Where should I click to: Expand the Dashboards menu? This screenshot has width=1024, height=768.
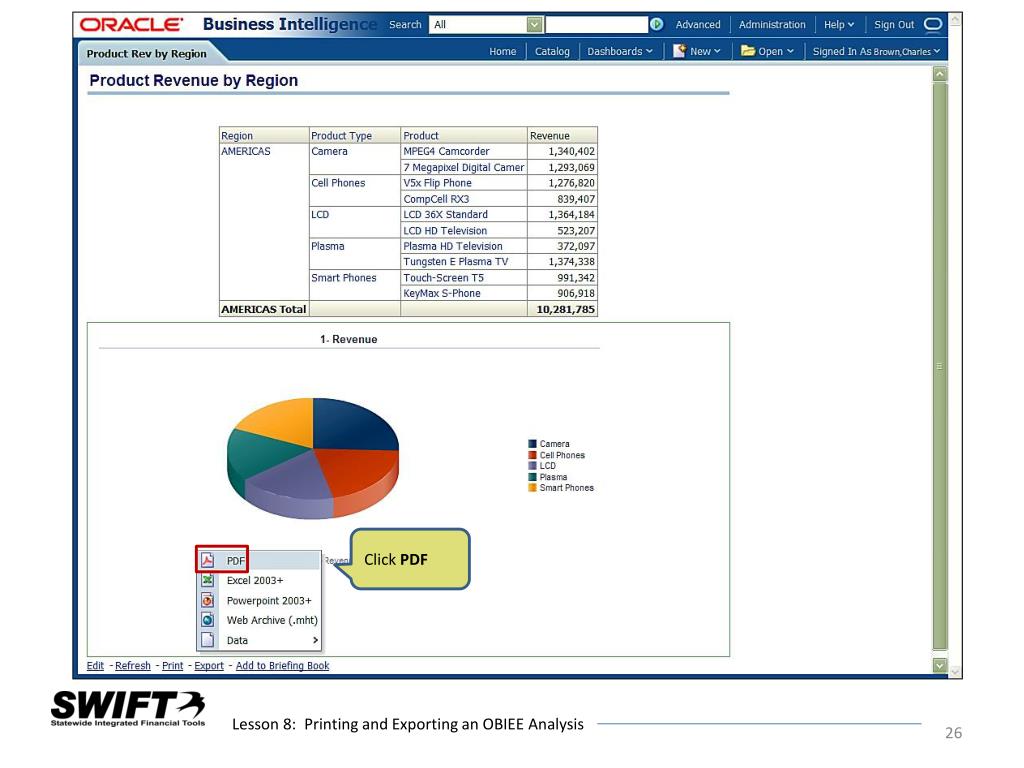coord(619,51)
